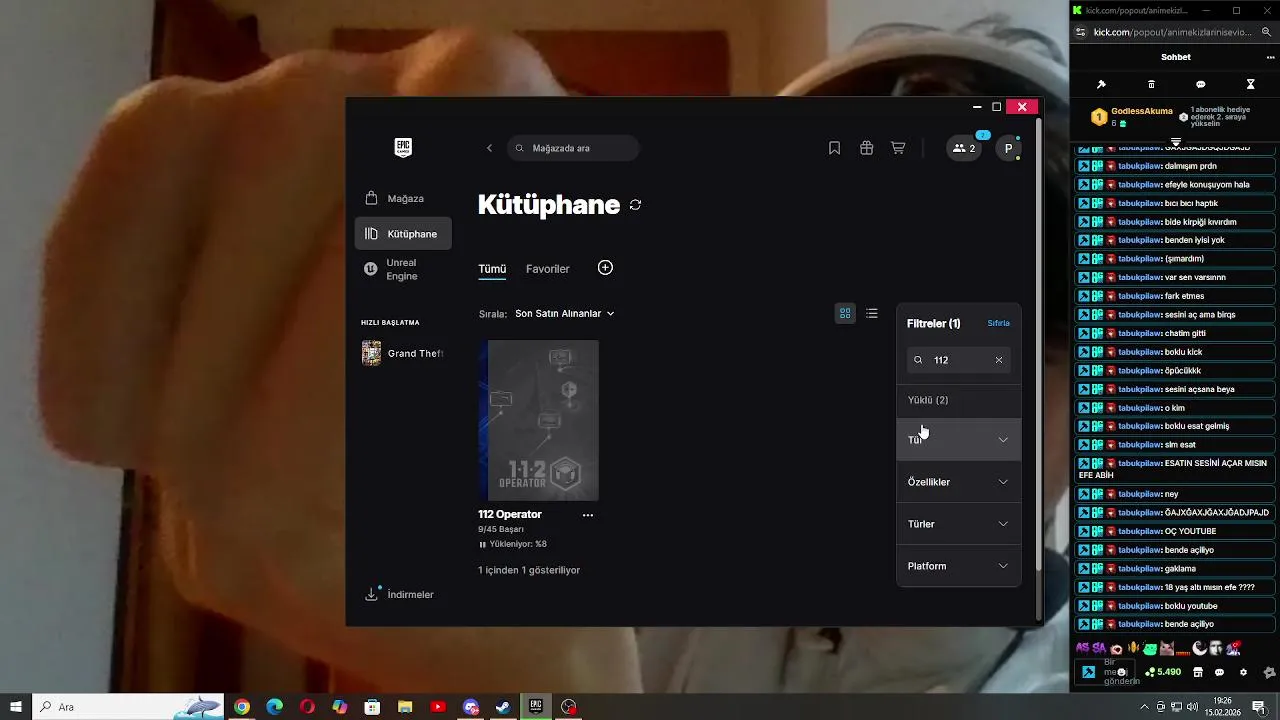The width and height of the screenshot is (1280, 720).
Task: Go back with the arrow next to search
Action: (489, 148)
